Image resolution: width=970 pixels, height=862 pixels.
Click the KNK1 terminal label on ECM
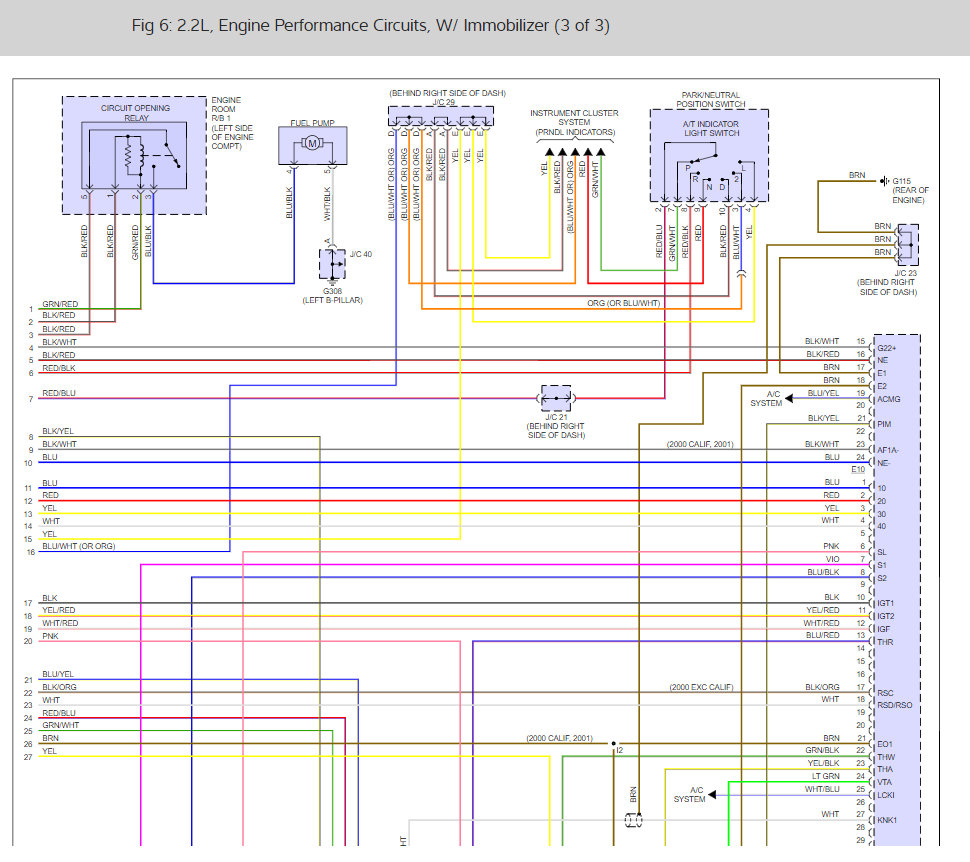886,820
